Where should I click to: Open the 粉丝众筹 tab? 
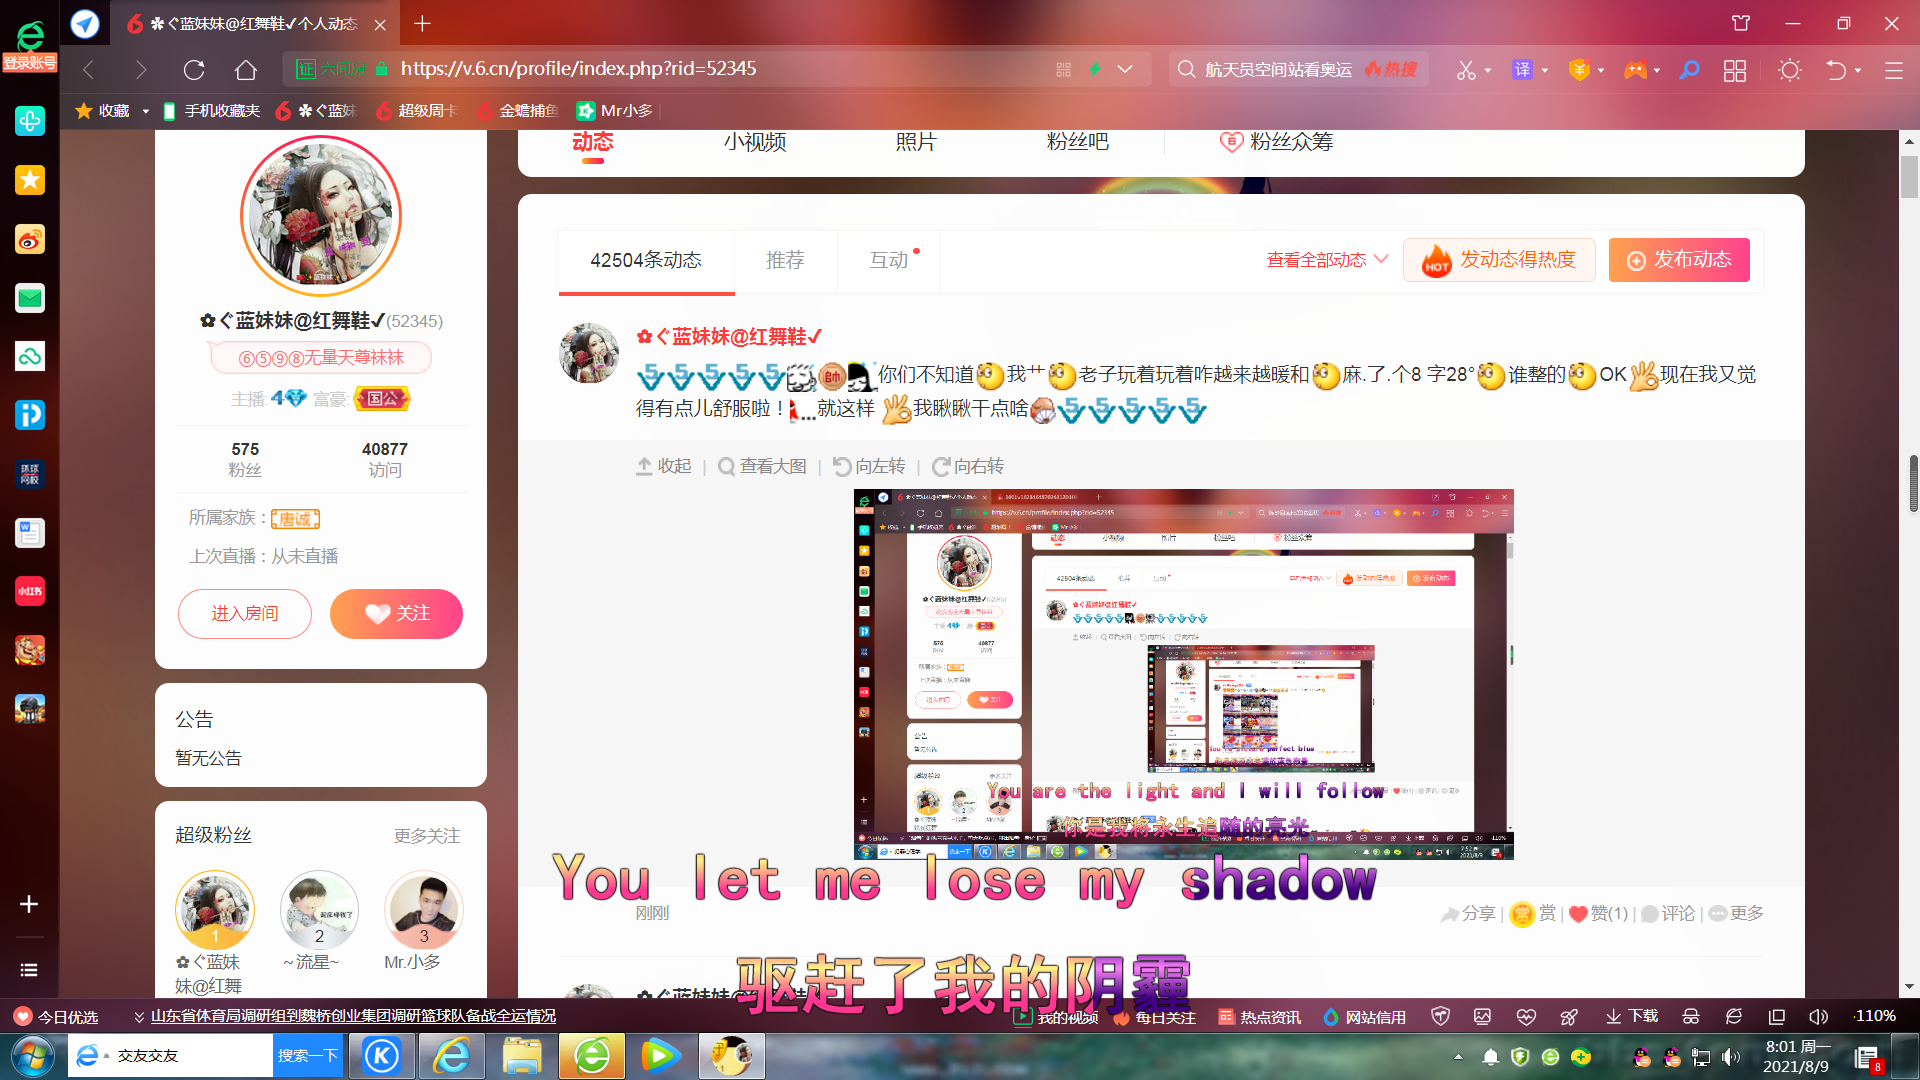tap(1276, 142)
